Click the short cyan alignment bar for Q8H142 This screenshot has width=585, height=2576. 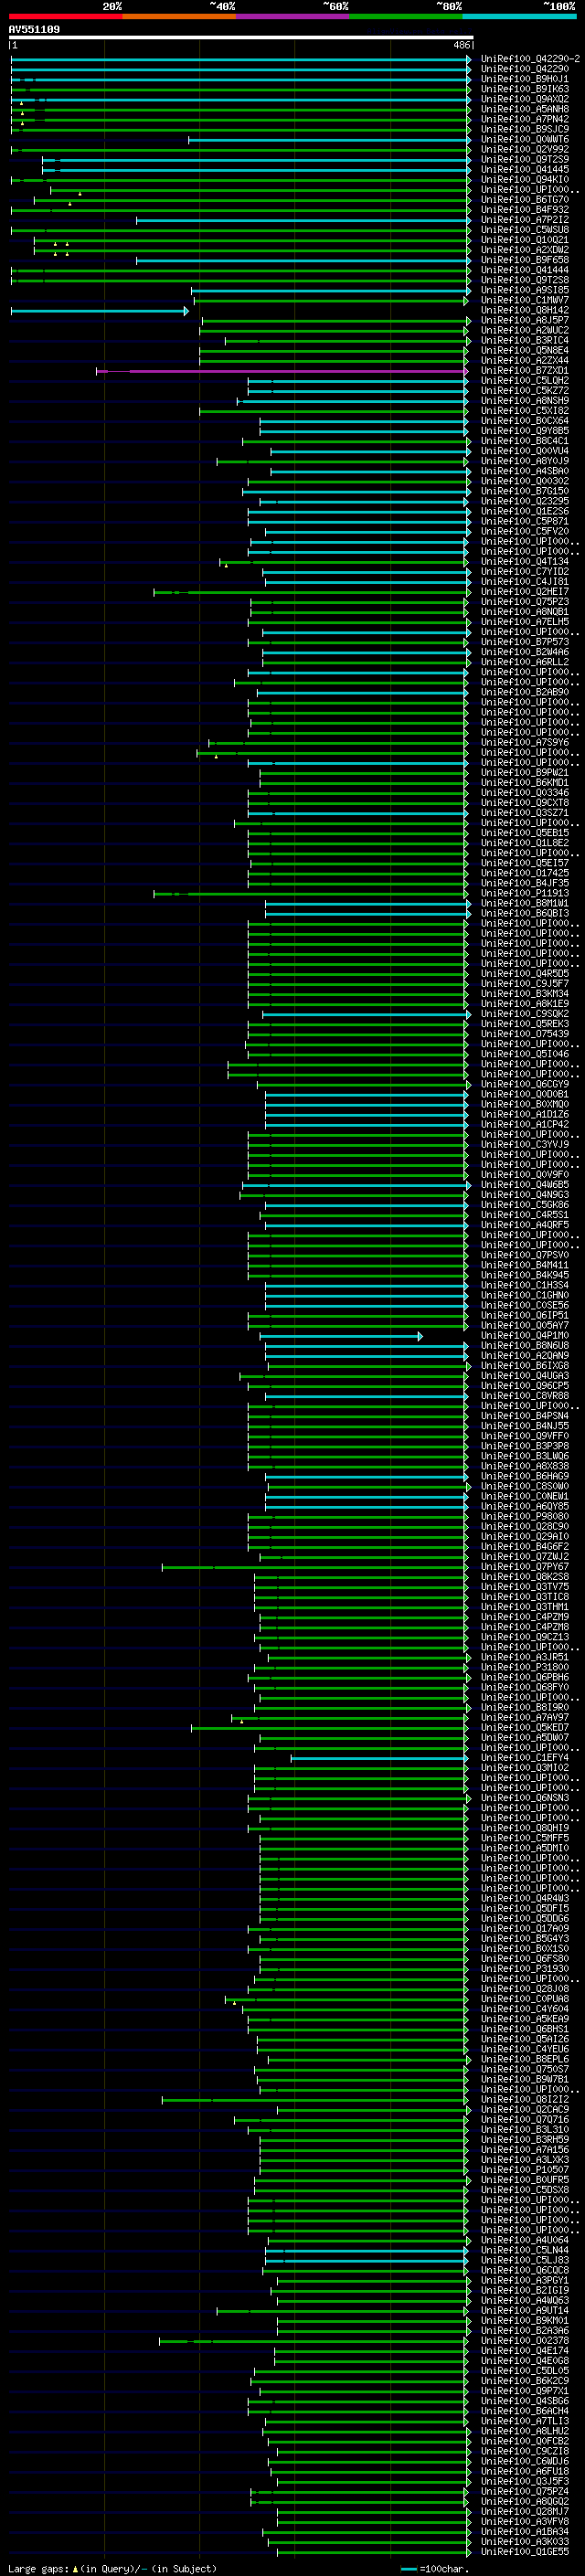99,311
